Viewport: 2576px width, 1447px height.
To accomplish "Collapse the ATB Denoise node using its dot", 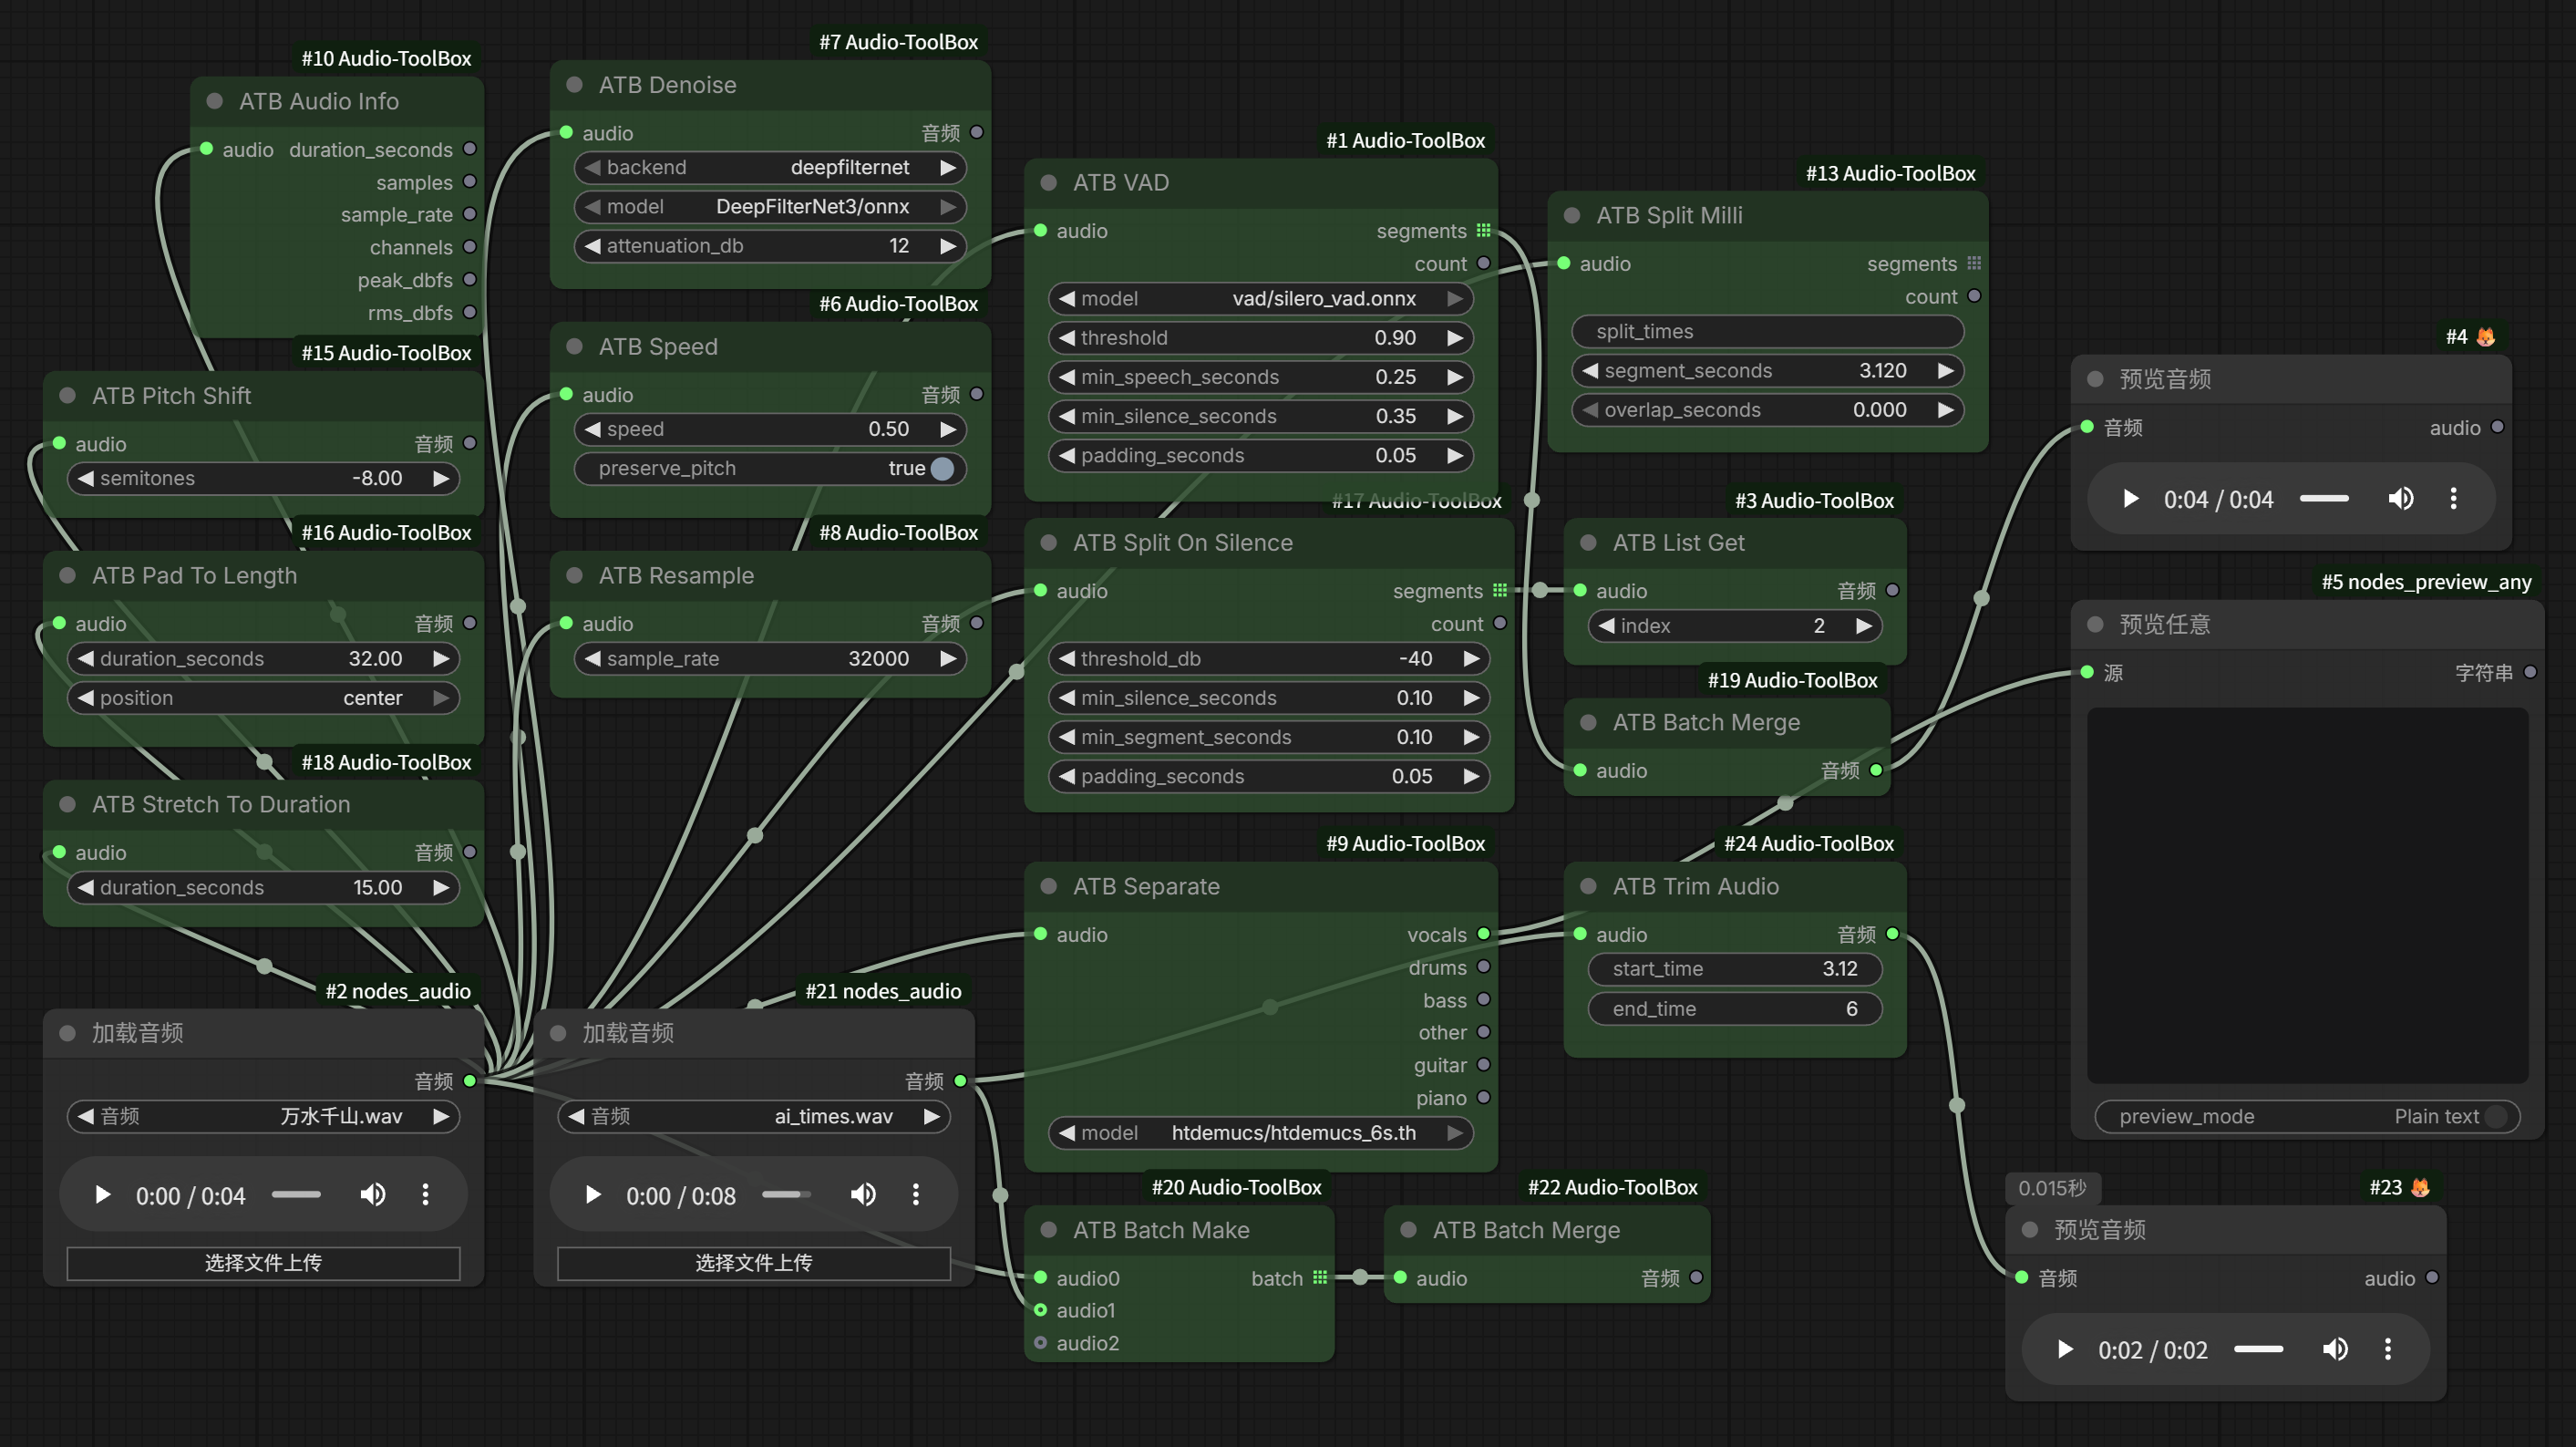I will tap(574, 85).
